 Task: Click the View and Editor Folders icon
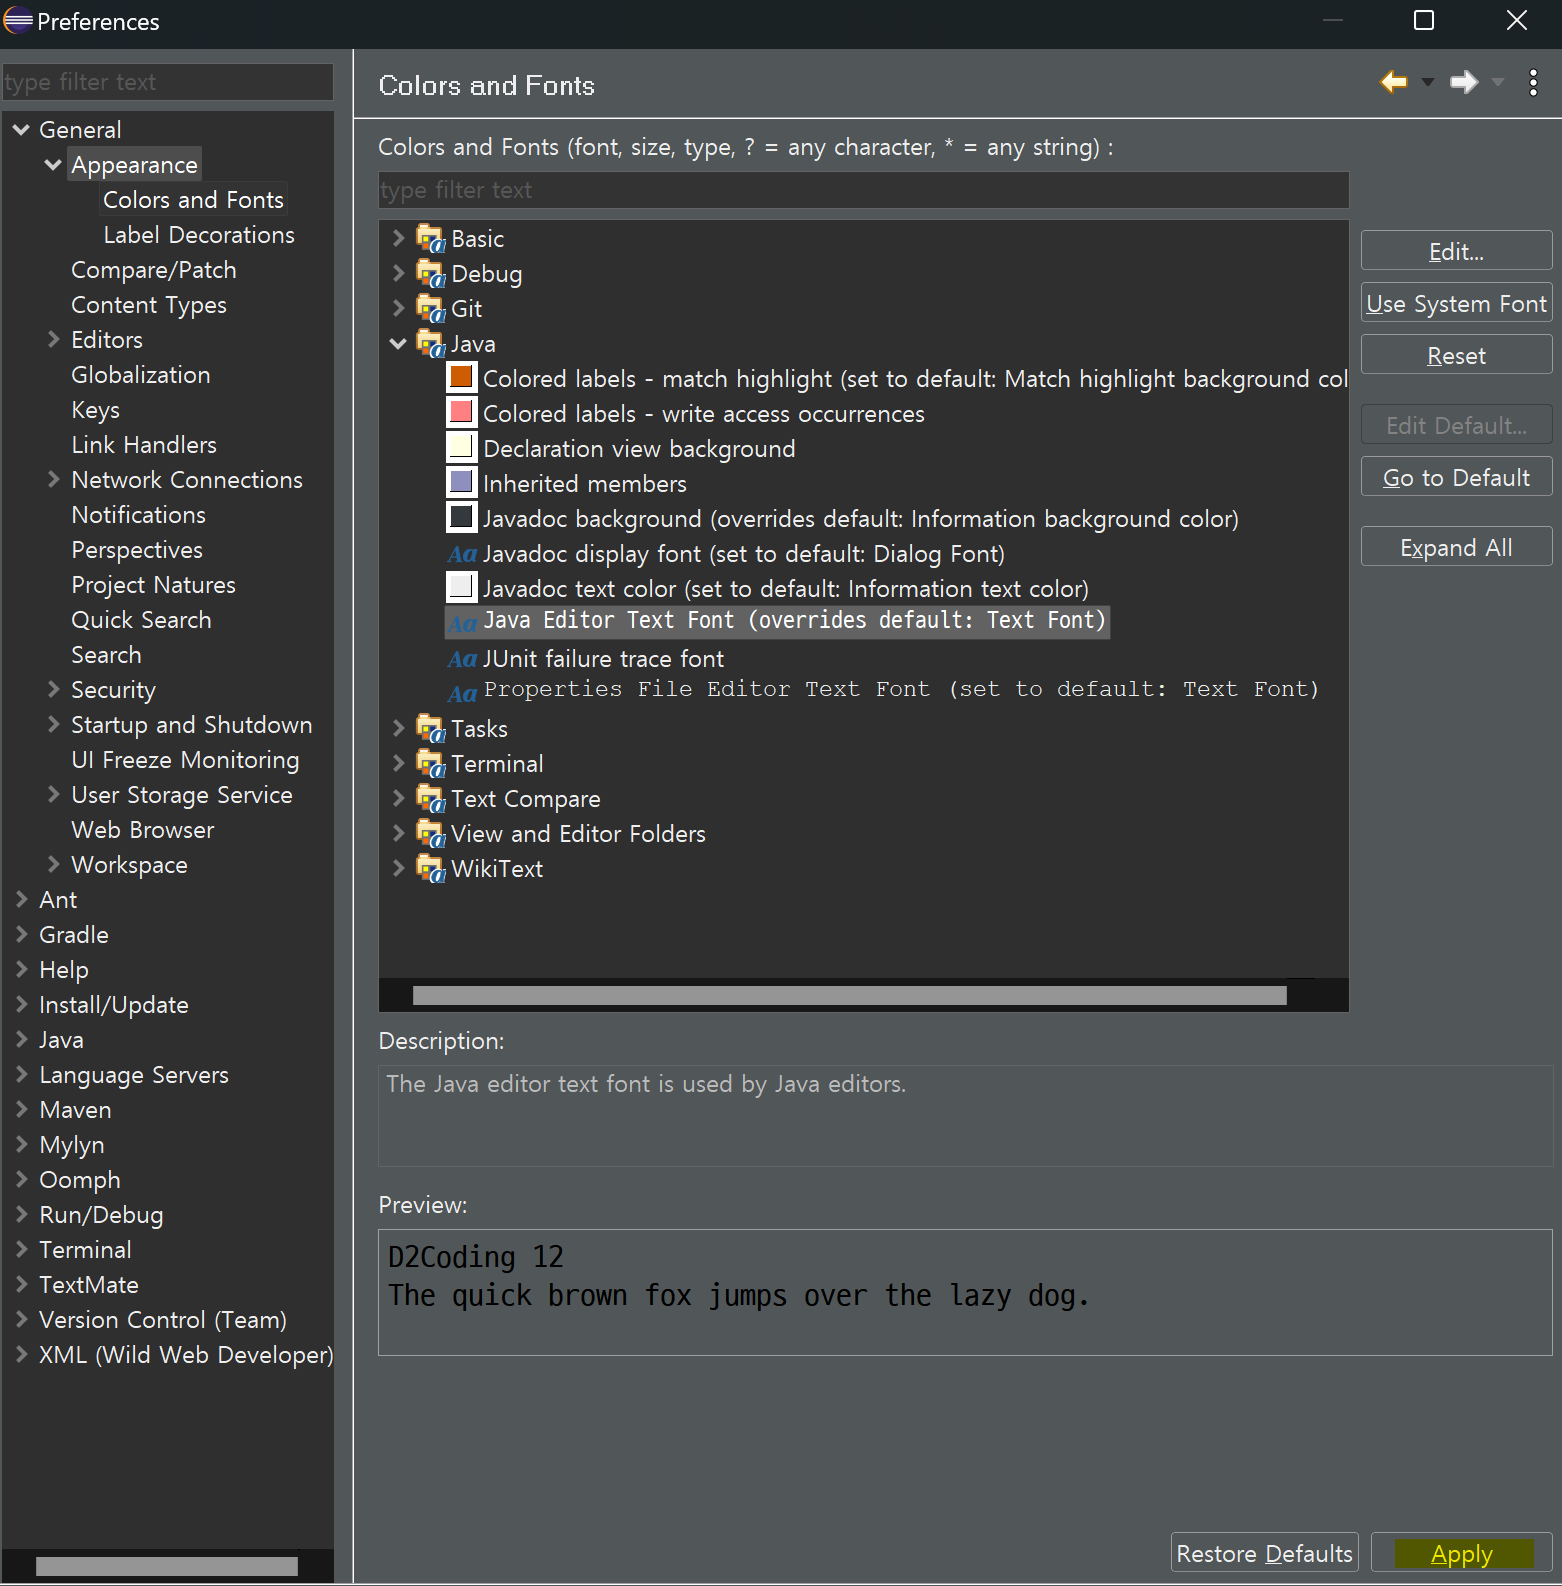tap(431, 834)
